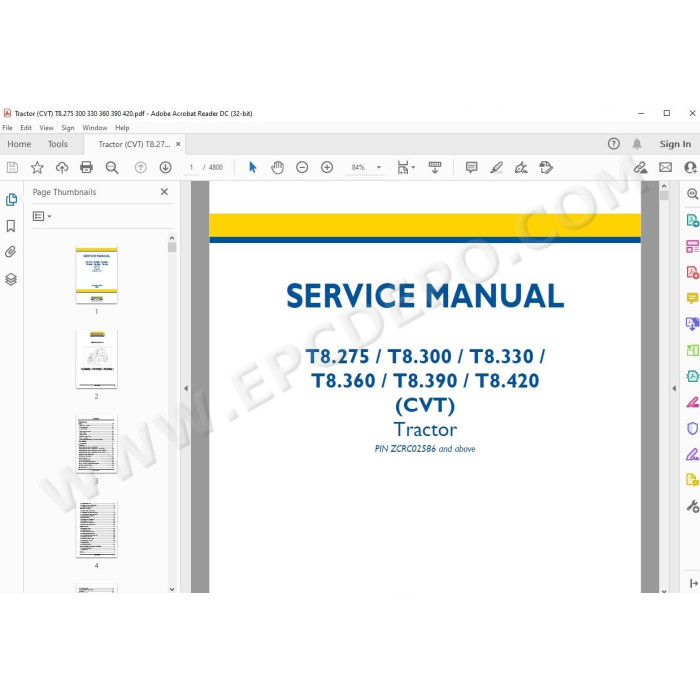Close the Tractor (CVT) document tab

pyautogui.click(x=178, y=144)
